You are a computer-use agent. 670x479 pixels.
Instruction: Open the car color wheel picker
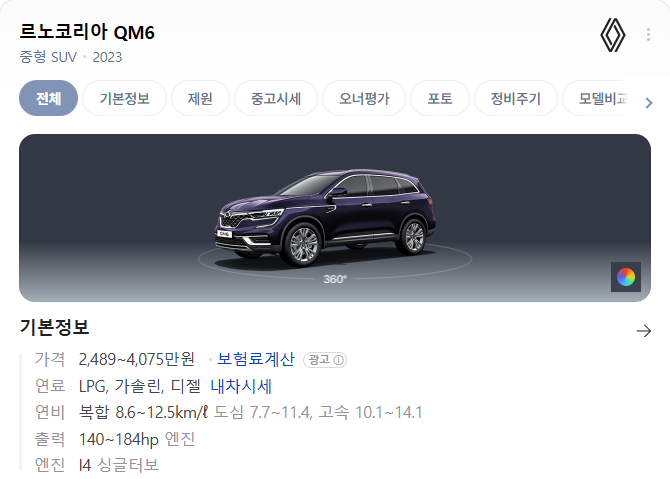click(x=626, y=277)
